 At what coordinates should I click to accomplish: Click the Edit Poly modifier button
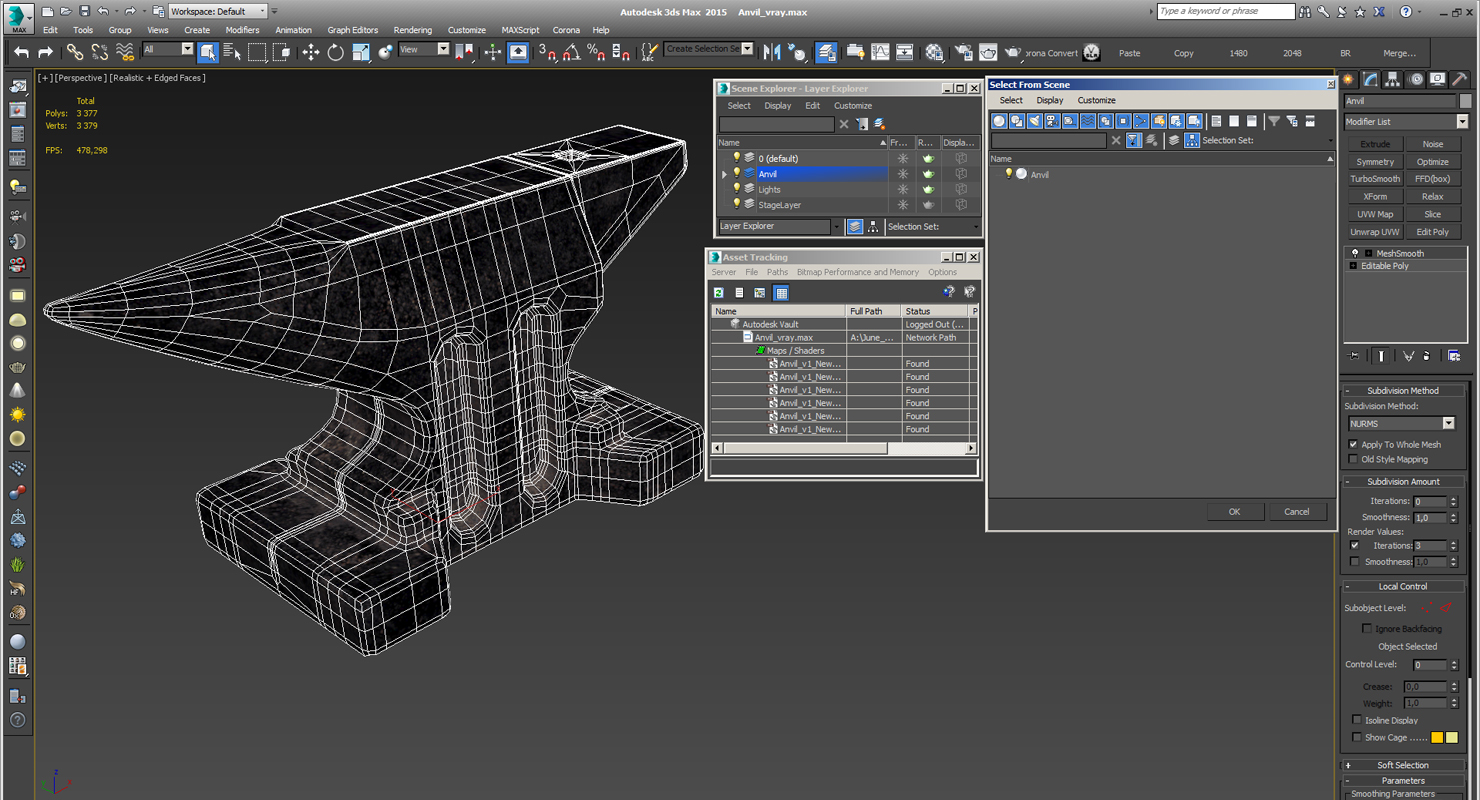pyautogui.click(x=1433, y=232)
